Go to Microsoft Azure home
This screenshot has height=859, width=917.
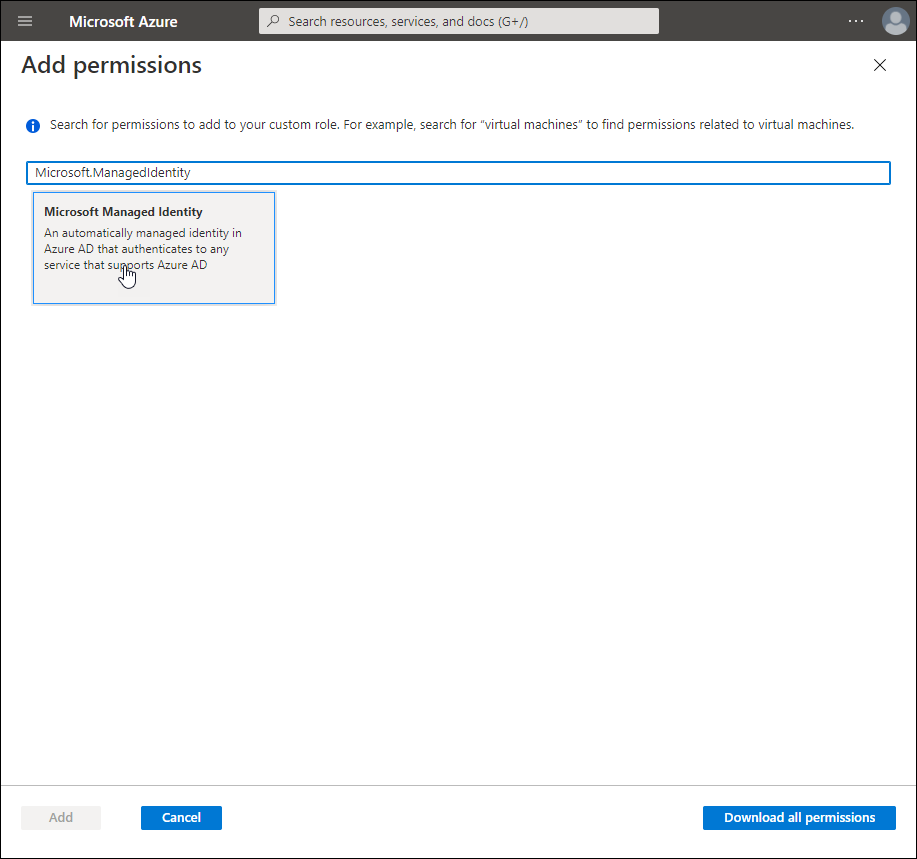pos(123,21)
